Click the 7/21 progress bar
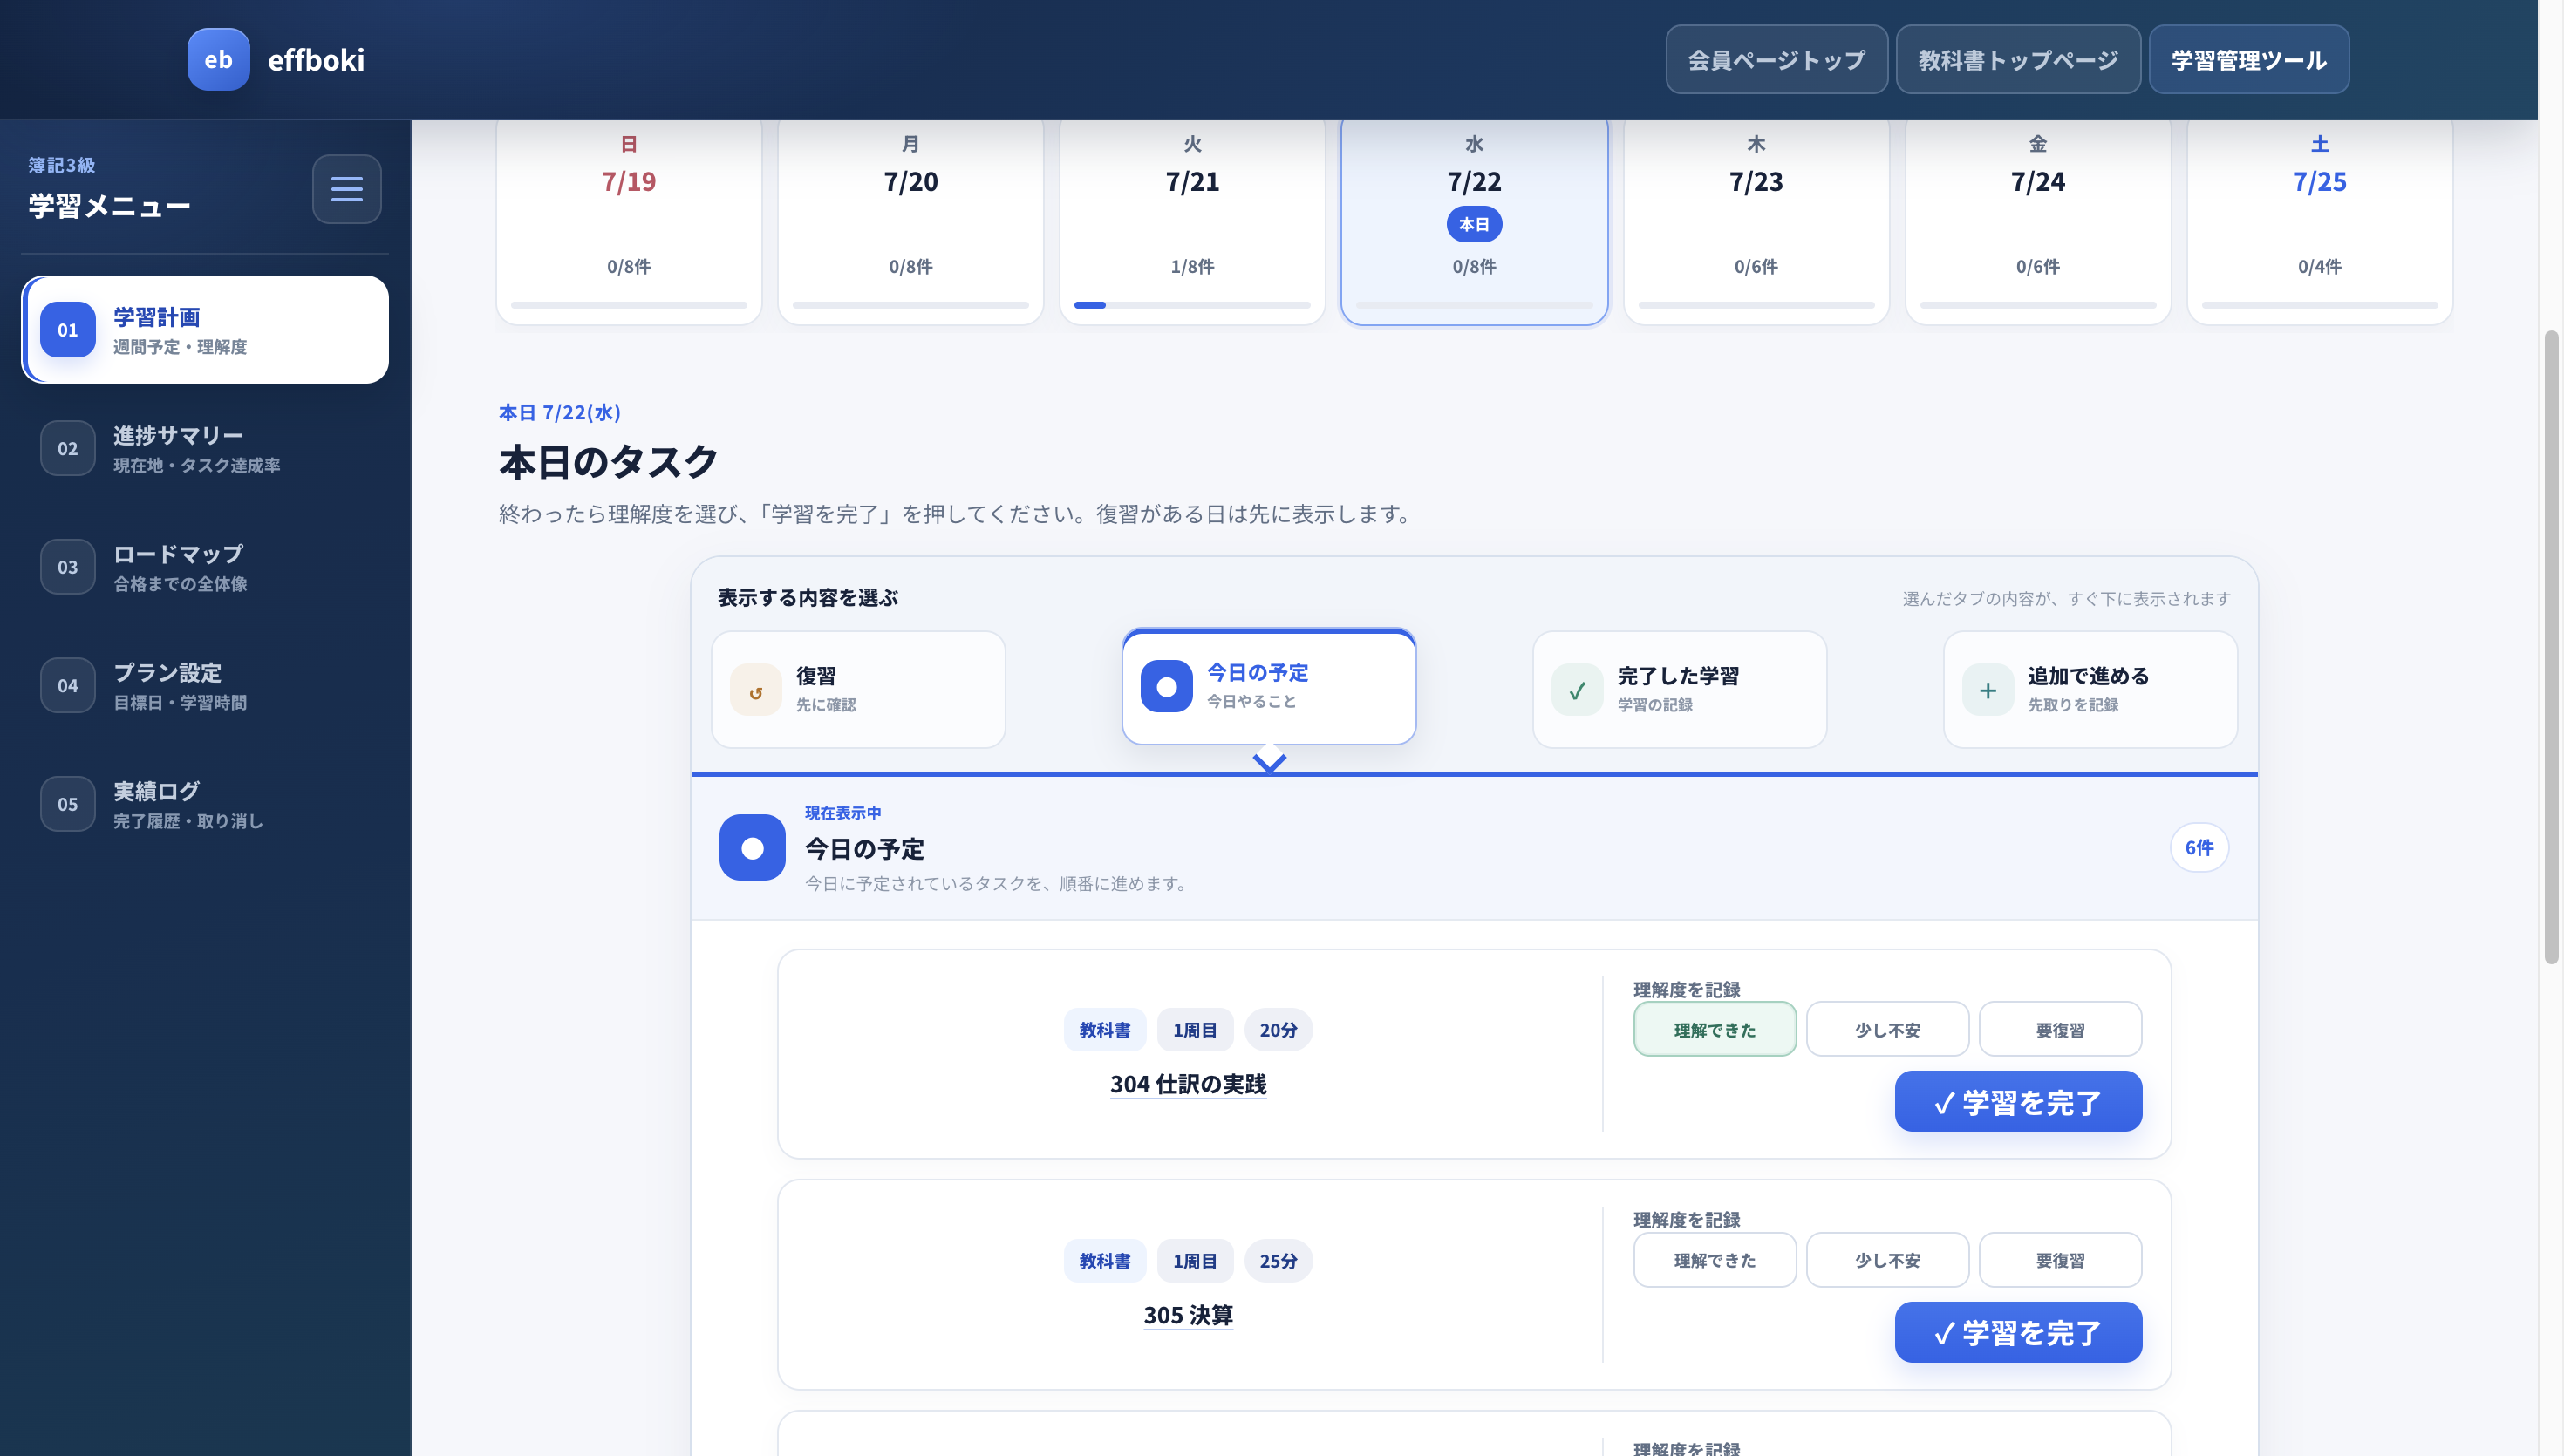The height and width of the screenshot is (1456, 2564). [x=1192, y=305]
